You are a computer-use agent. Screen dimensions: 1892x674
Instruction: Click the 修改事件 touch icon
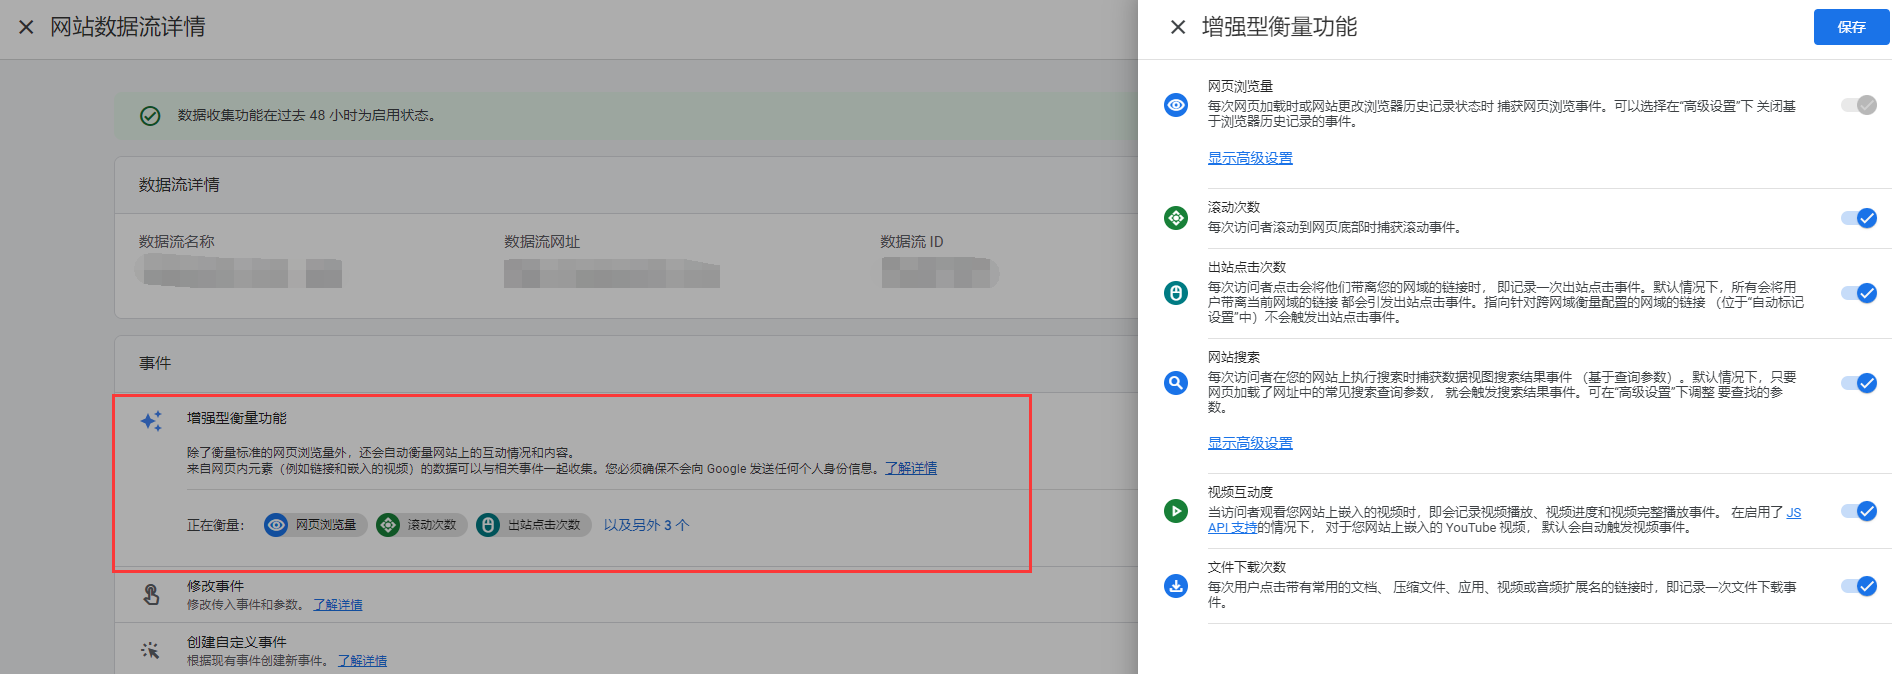[x=151, y=595]
